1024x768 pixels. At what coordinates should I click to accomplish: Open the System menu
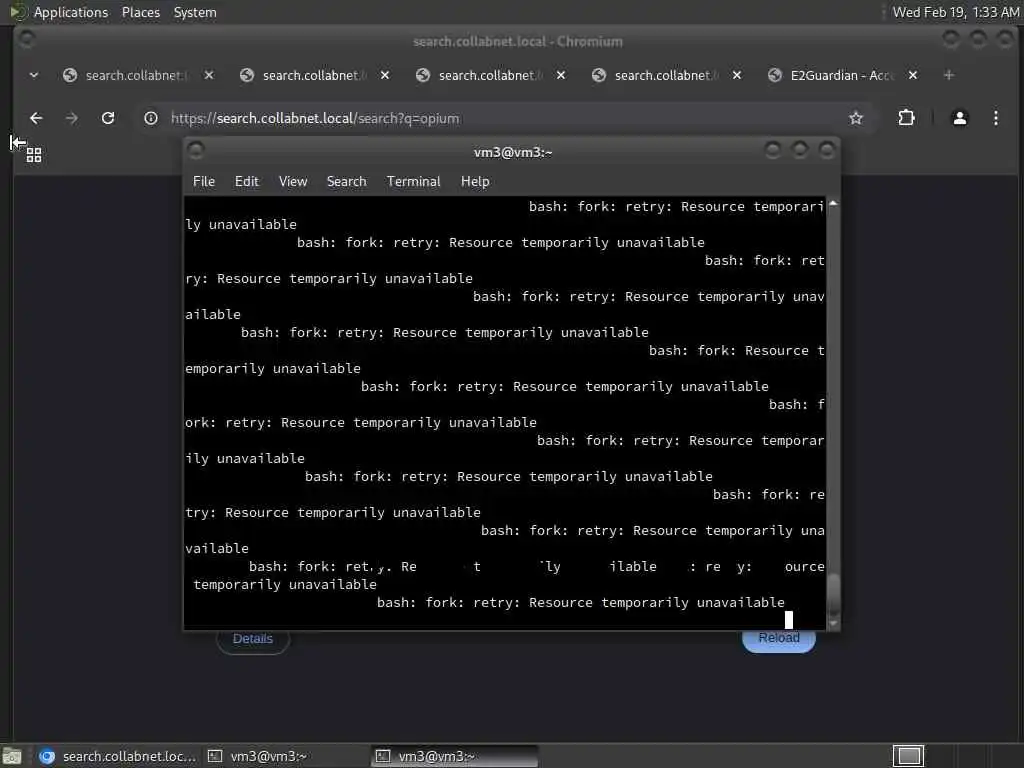tap(195, 12)
